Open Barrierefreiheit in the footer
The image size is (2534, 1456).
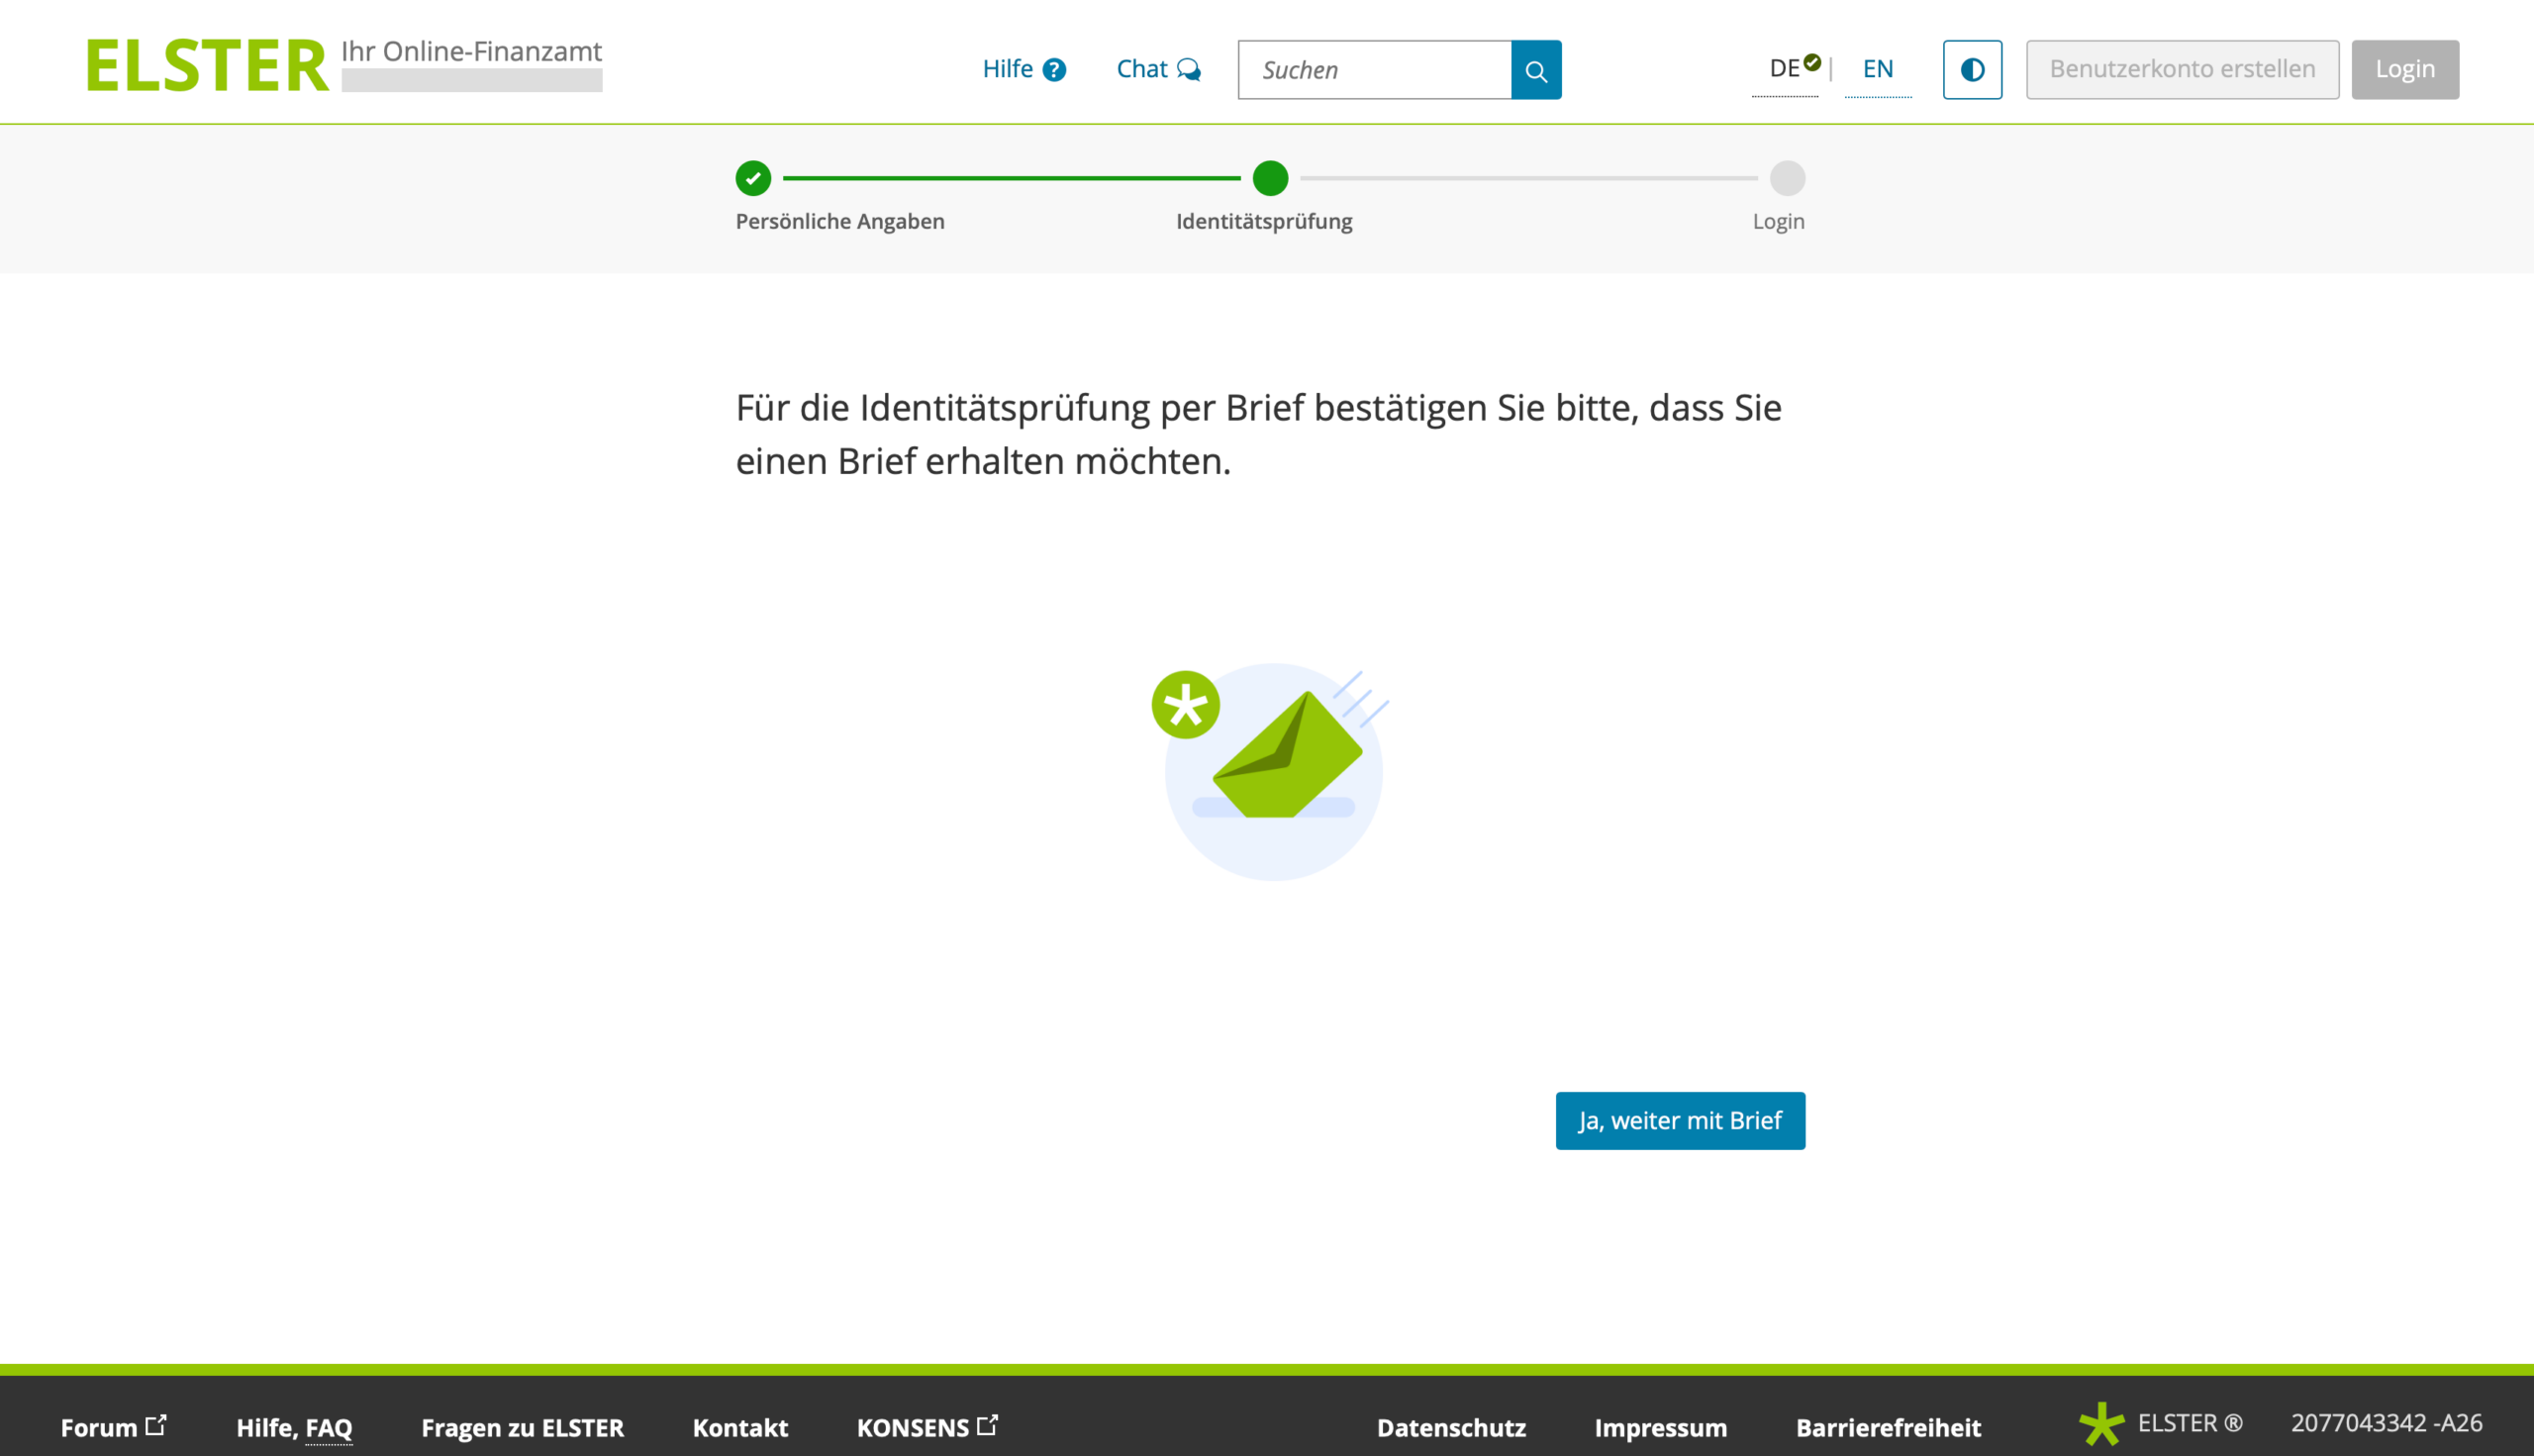(1888, 1427)
